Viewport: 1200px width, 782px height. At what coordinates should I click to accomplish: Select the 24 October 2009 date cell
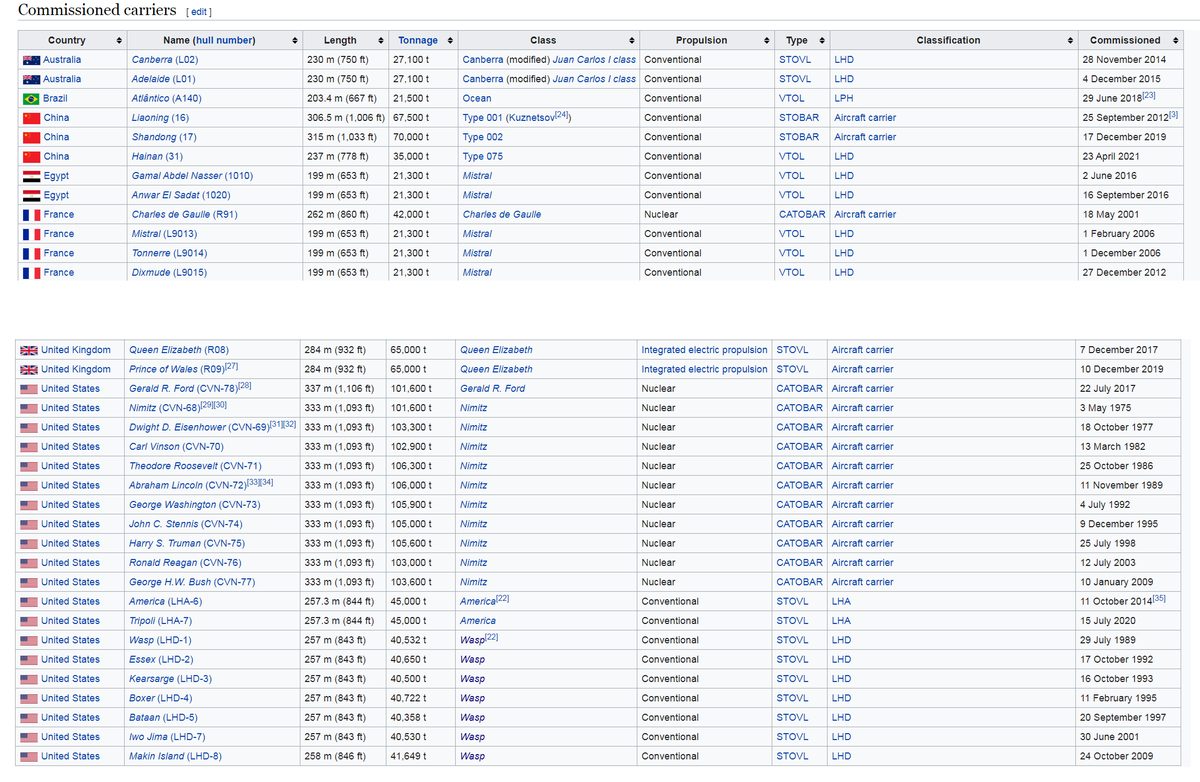click(x=1127, y=757)
